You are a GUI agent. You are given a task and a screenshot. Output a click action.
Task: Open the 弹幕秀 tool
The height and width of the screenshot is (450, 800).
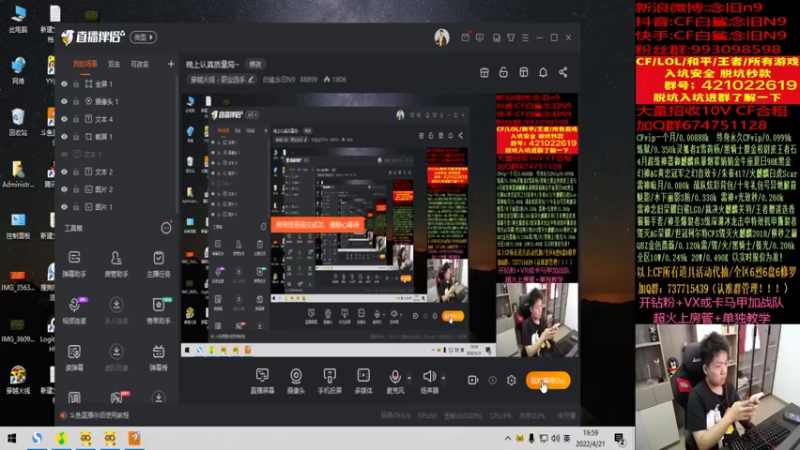158,357
